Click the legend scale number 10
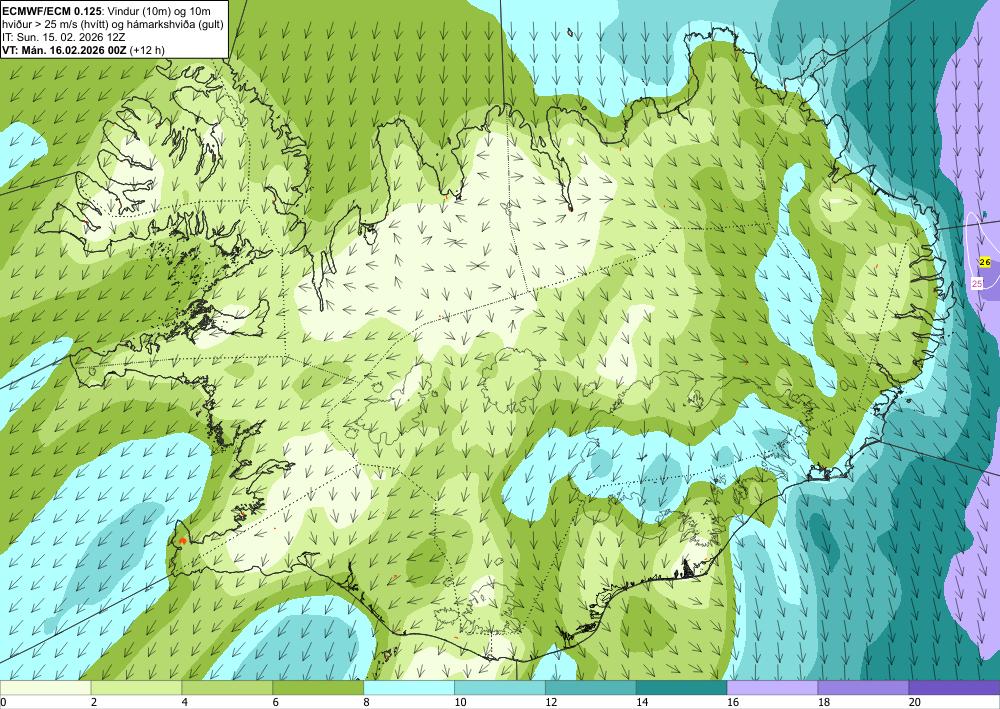 click(x=460, y=703)
